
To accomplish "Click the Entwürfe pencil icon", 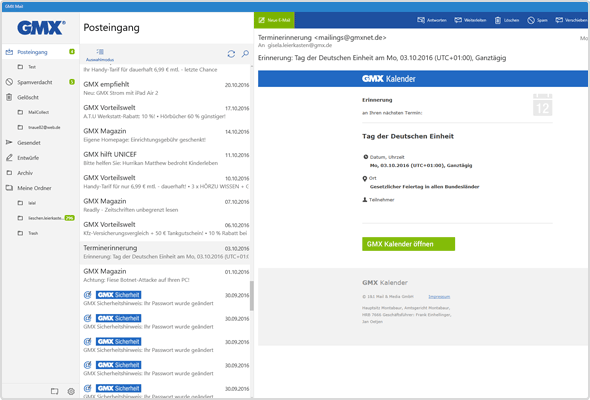I will click(x=9, y=158).
